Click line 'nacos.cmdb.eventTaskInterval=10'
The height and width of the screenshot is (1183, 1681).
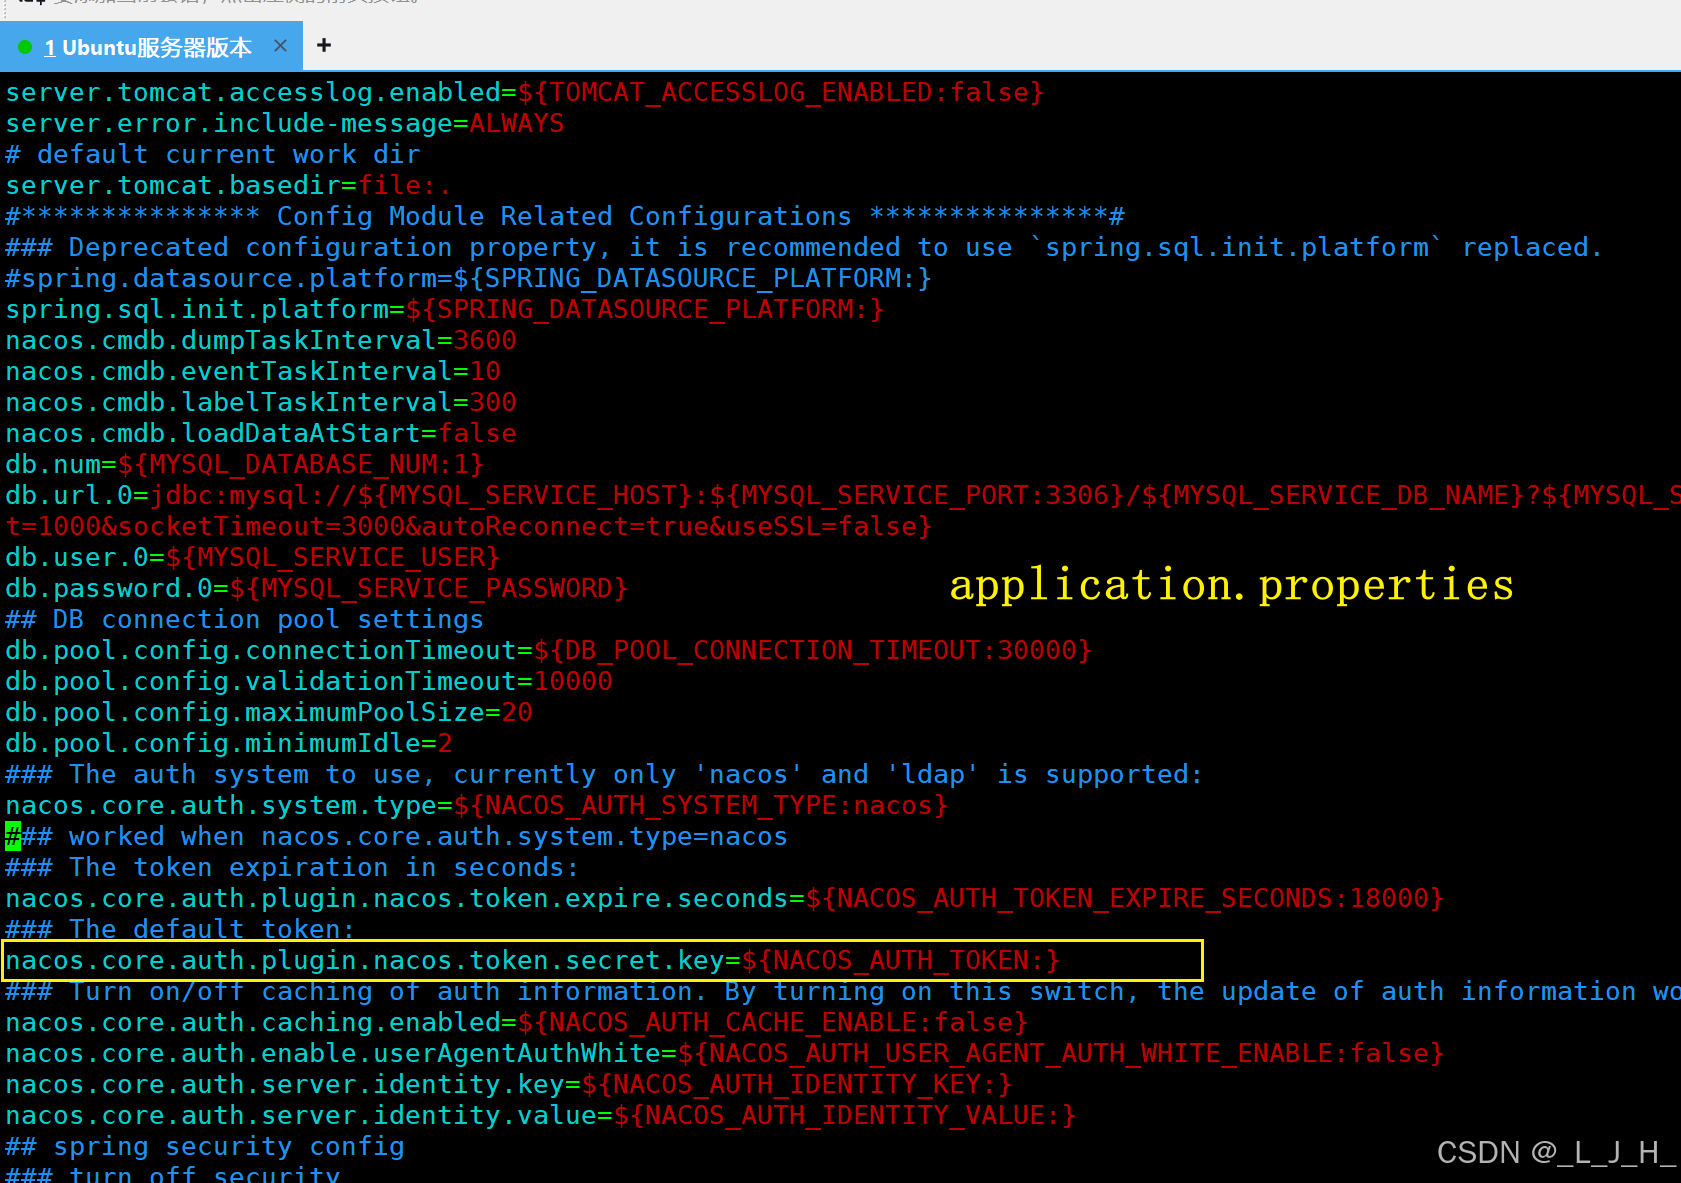253,371
